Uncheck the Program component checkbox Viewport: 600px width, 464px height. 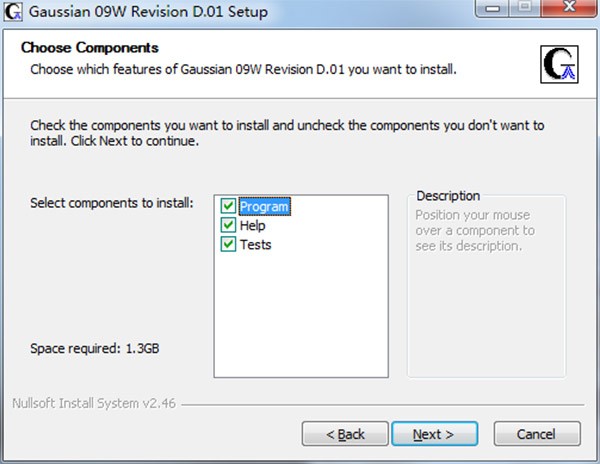229,207
